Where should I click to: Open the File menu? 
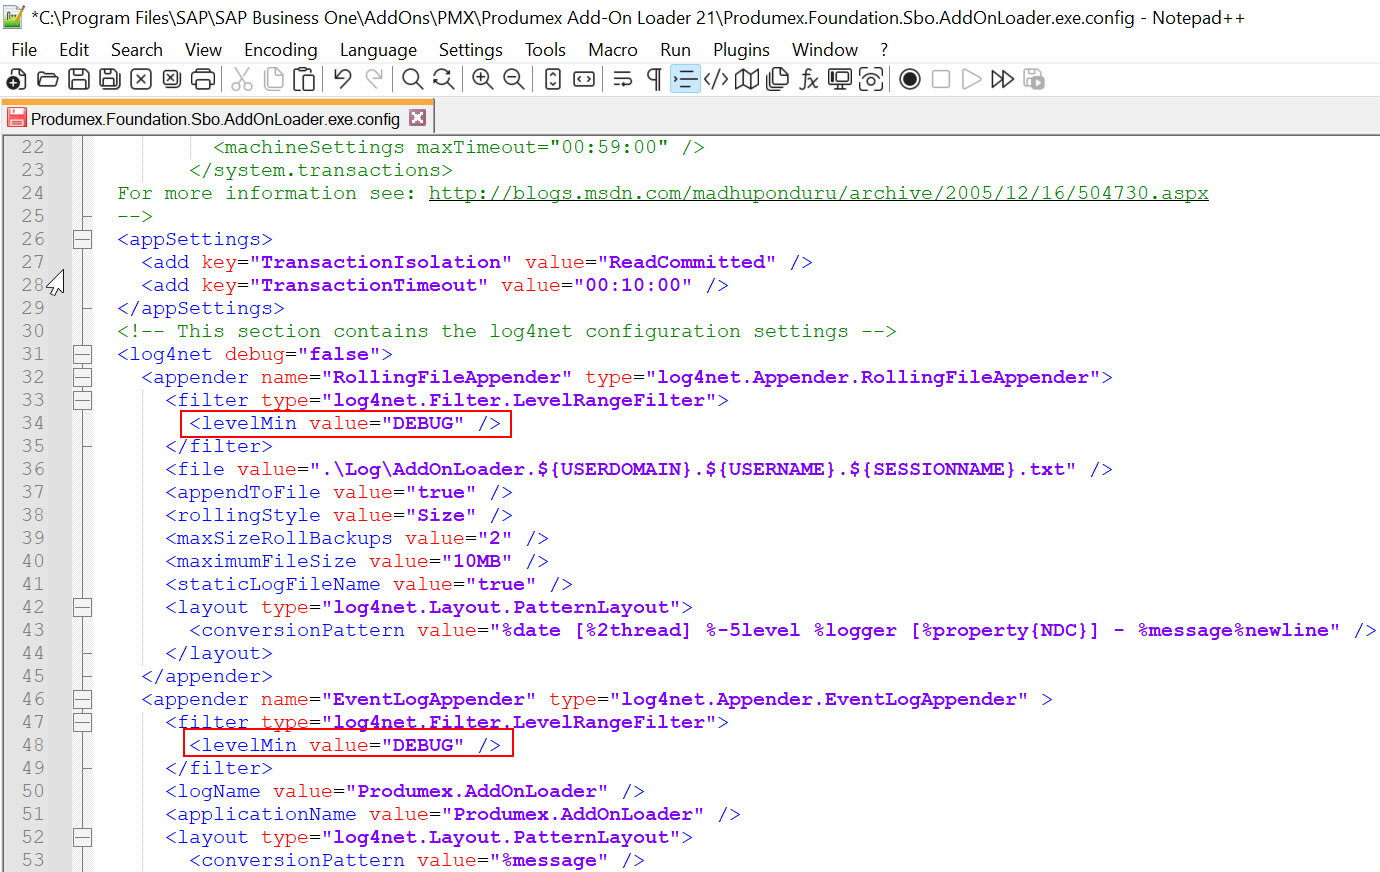(x=24, y=50)
